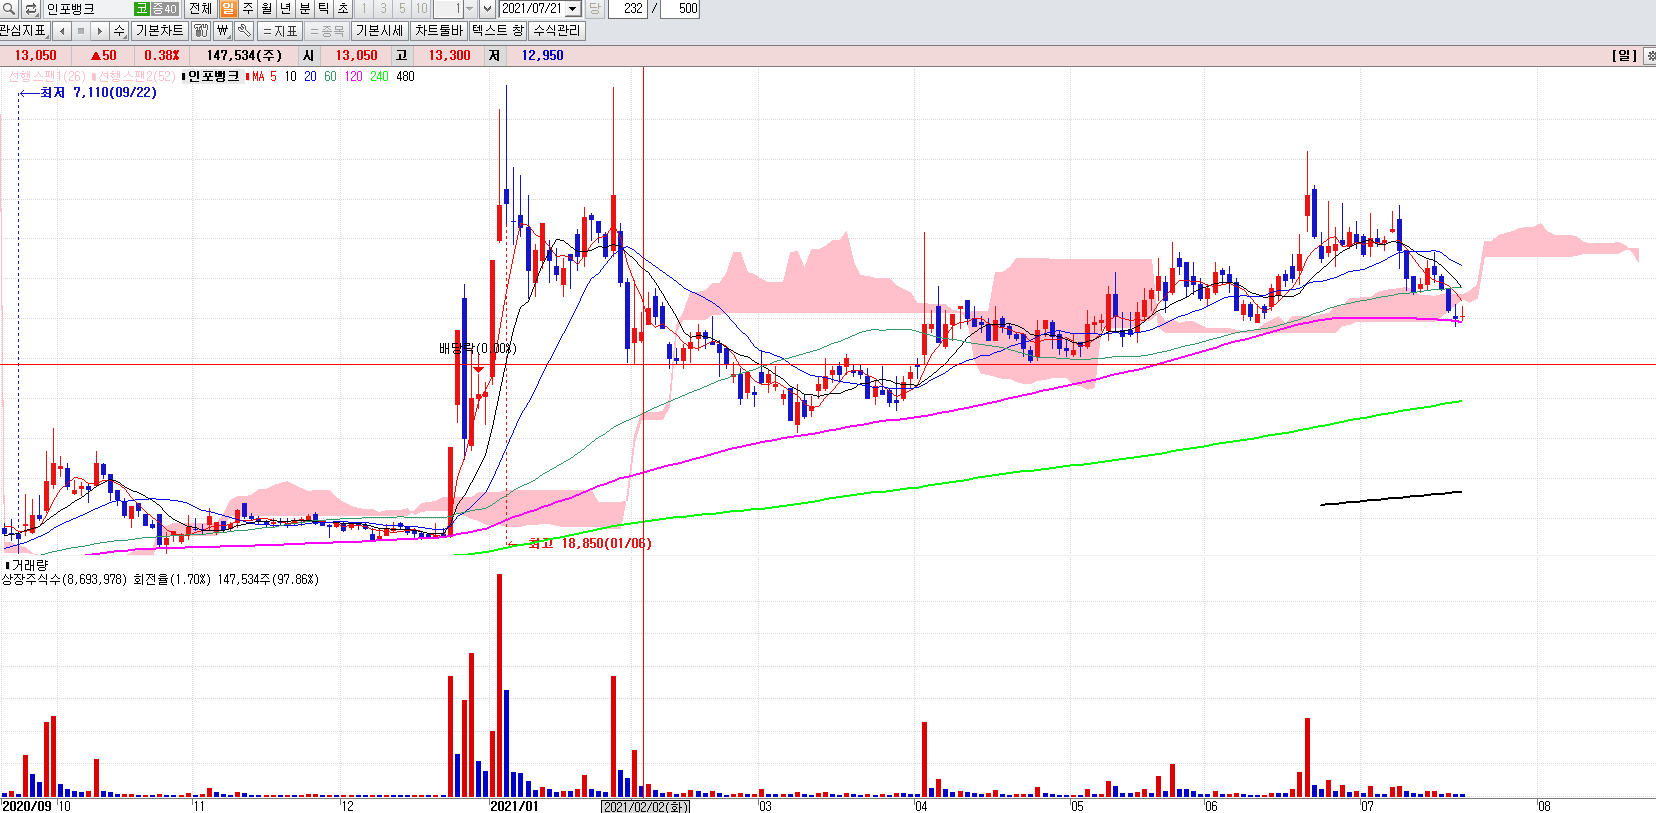Toggle the 기본시세 panel

[380, 31]
